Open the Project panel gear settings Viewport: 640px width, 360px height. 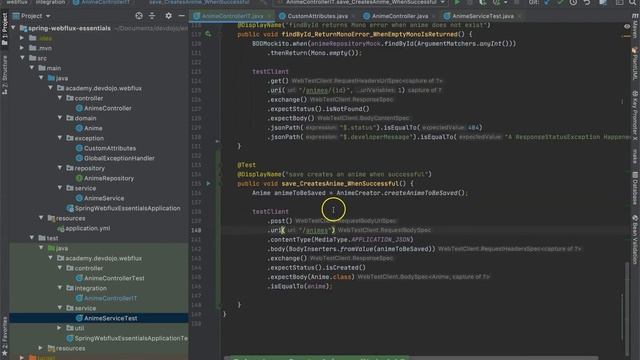click(168, 16)
